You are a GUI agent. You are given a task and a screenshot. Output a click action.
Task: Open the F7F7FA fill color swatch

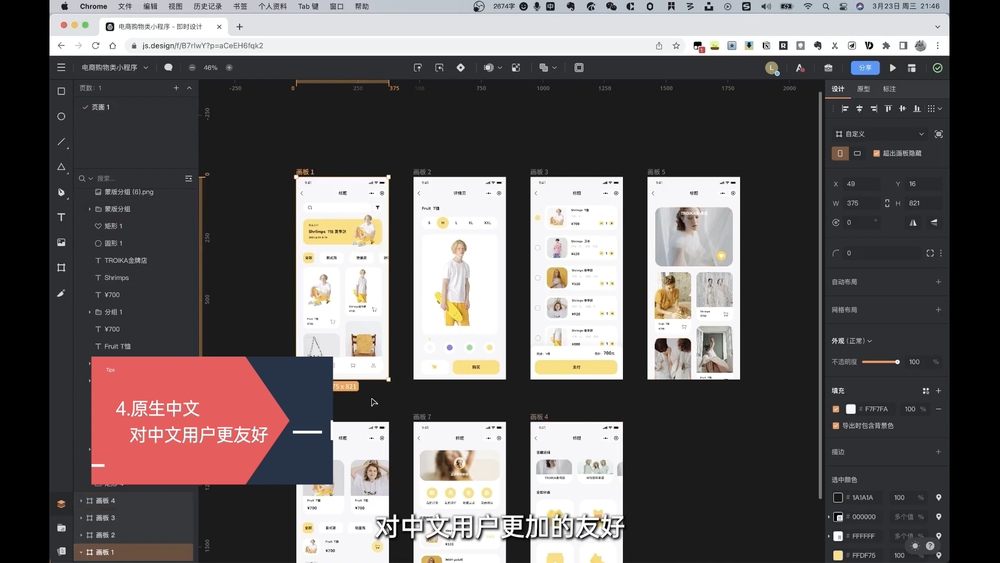click(851, 409)
